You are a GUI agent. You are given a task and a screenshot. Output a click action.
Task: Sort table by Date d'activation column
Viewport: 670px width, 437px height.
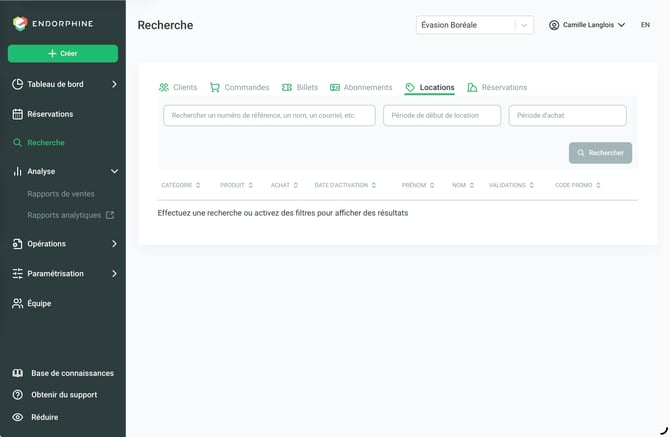345,185
